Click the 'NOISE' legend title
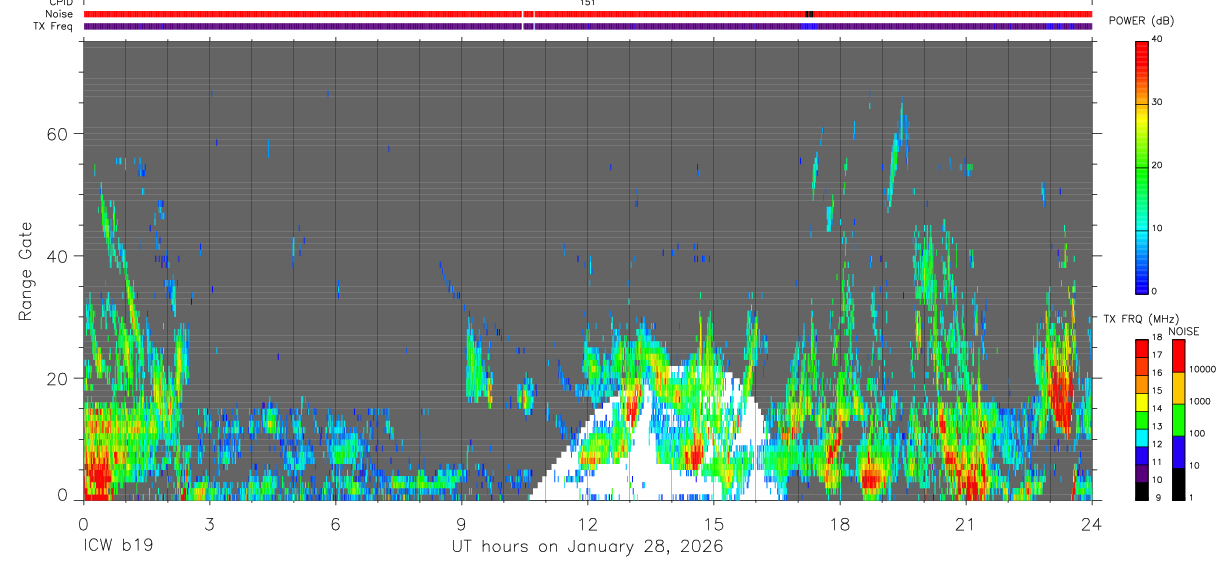1228x567 pixels. 1183,331
